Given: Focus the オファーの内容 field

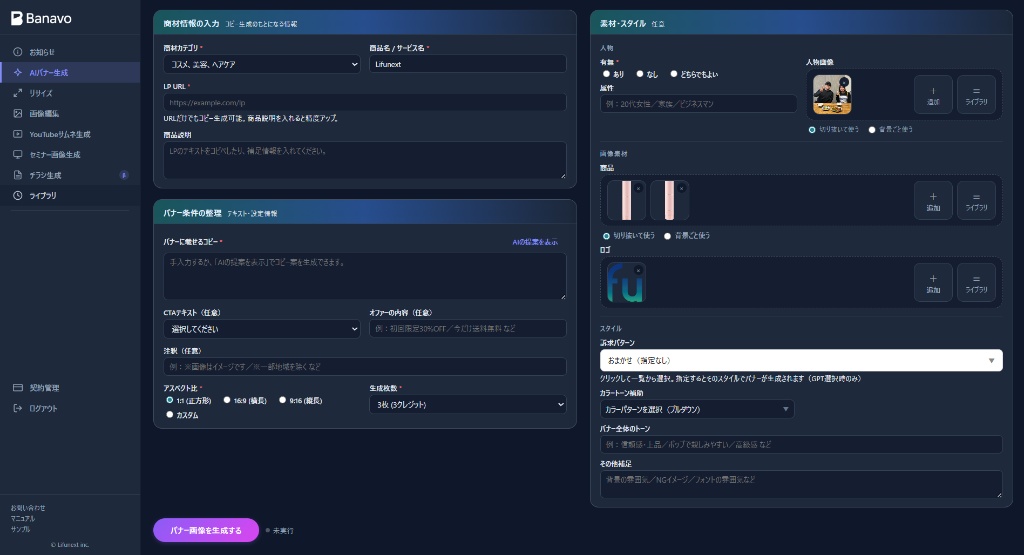Looking at the screenshot, I should click(x=468, y=328).
